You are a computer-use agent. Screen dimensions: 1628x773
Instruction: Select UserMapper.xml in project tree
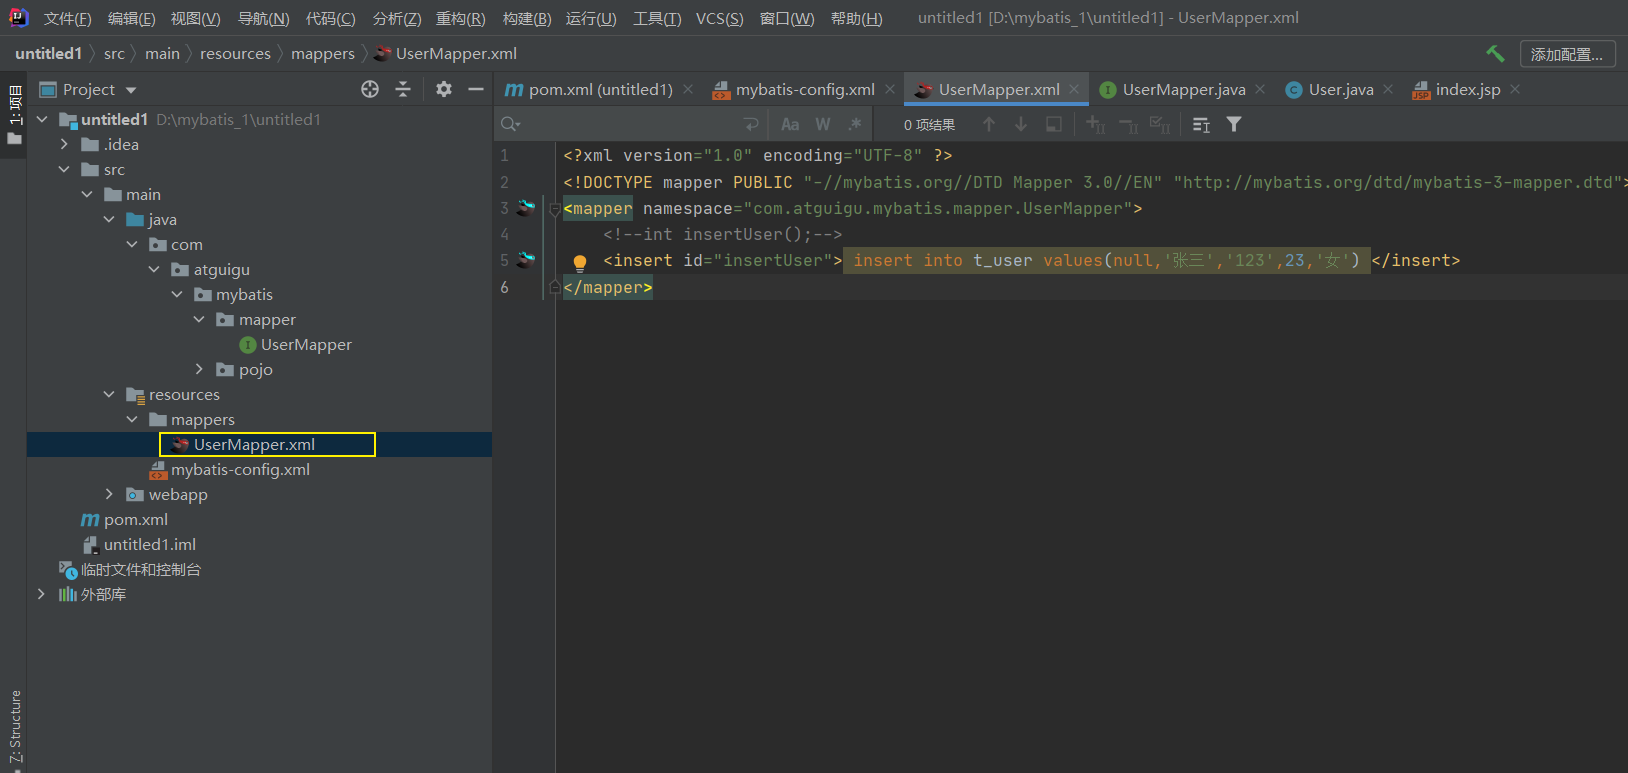pyautogui.click(x=254, y=444)
